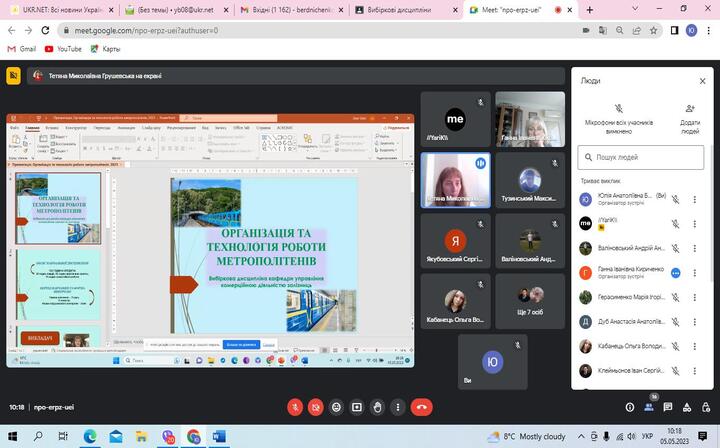Click the УКР keyboard language indicator
The height and width of the screenshot is (448, 720).
pyautogui.click(x=647, y=436)
